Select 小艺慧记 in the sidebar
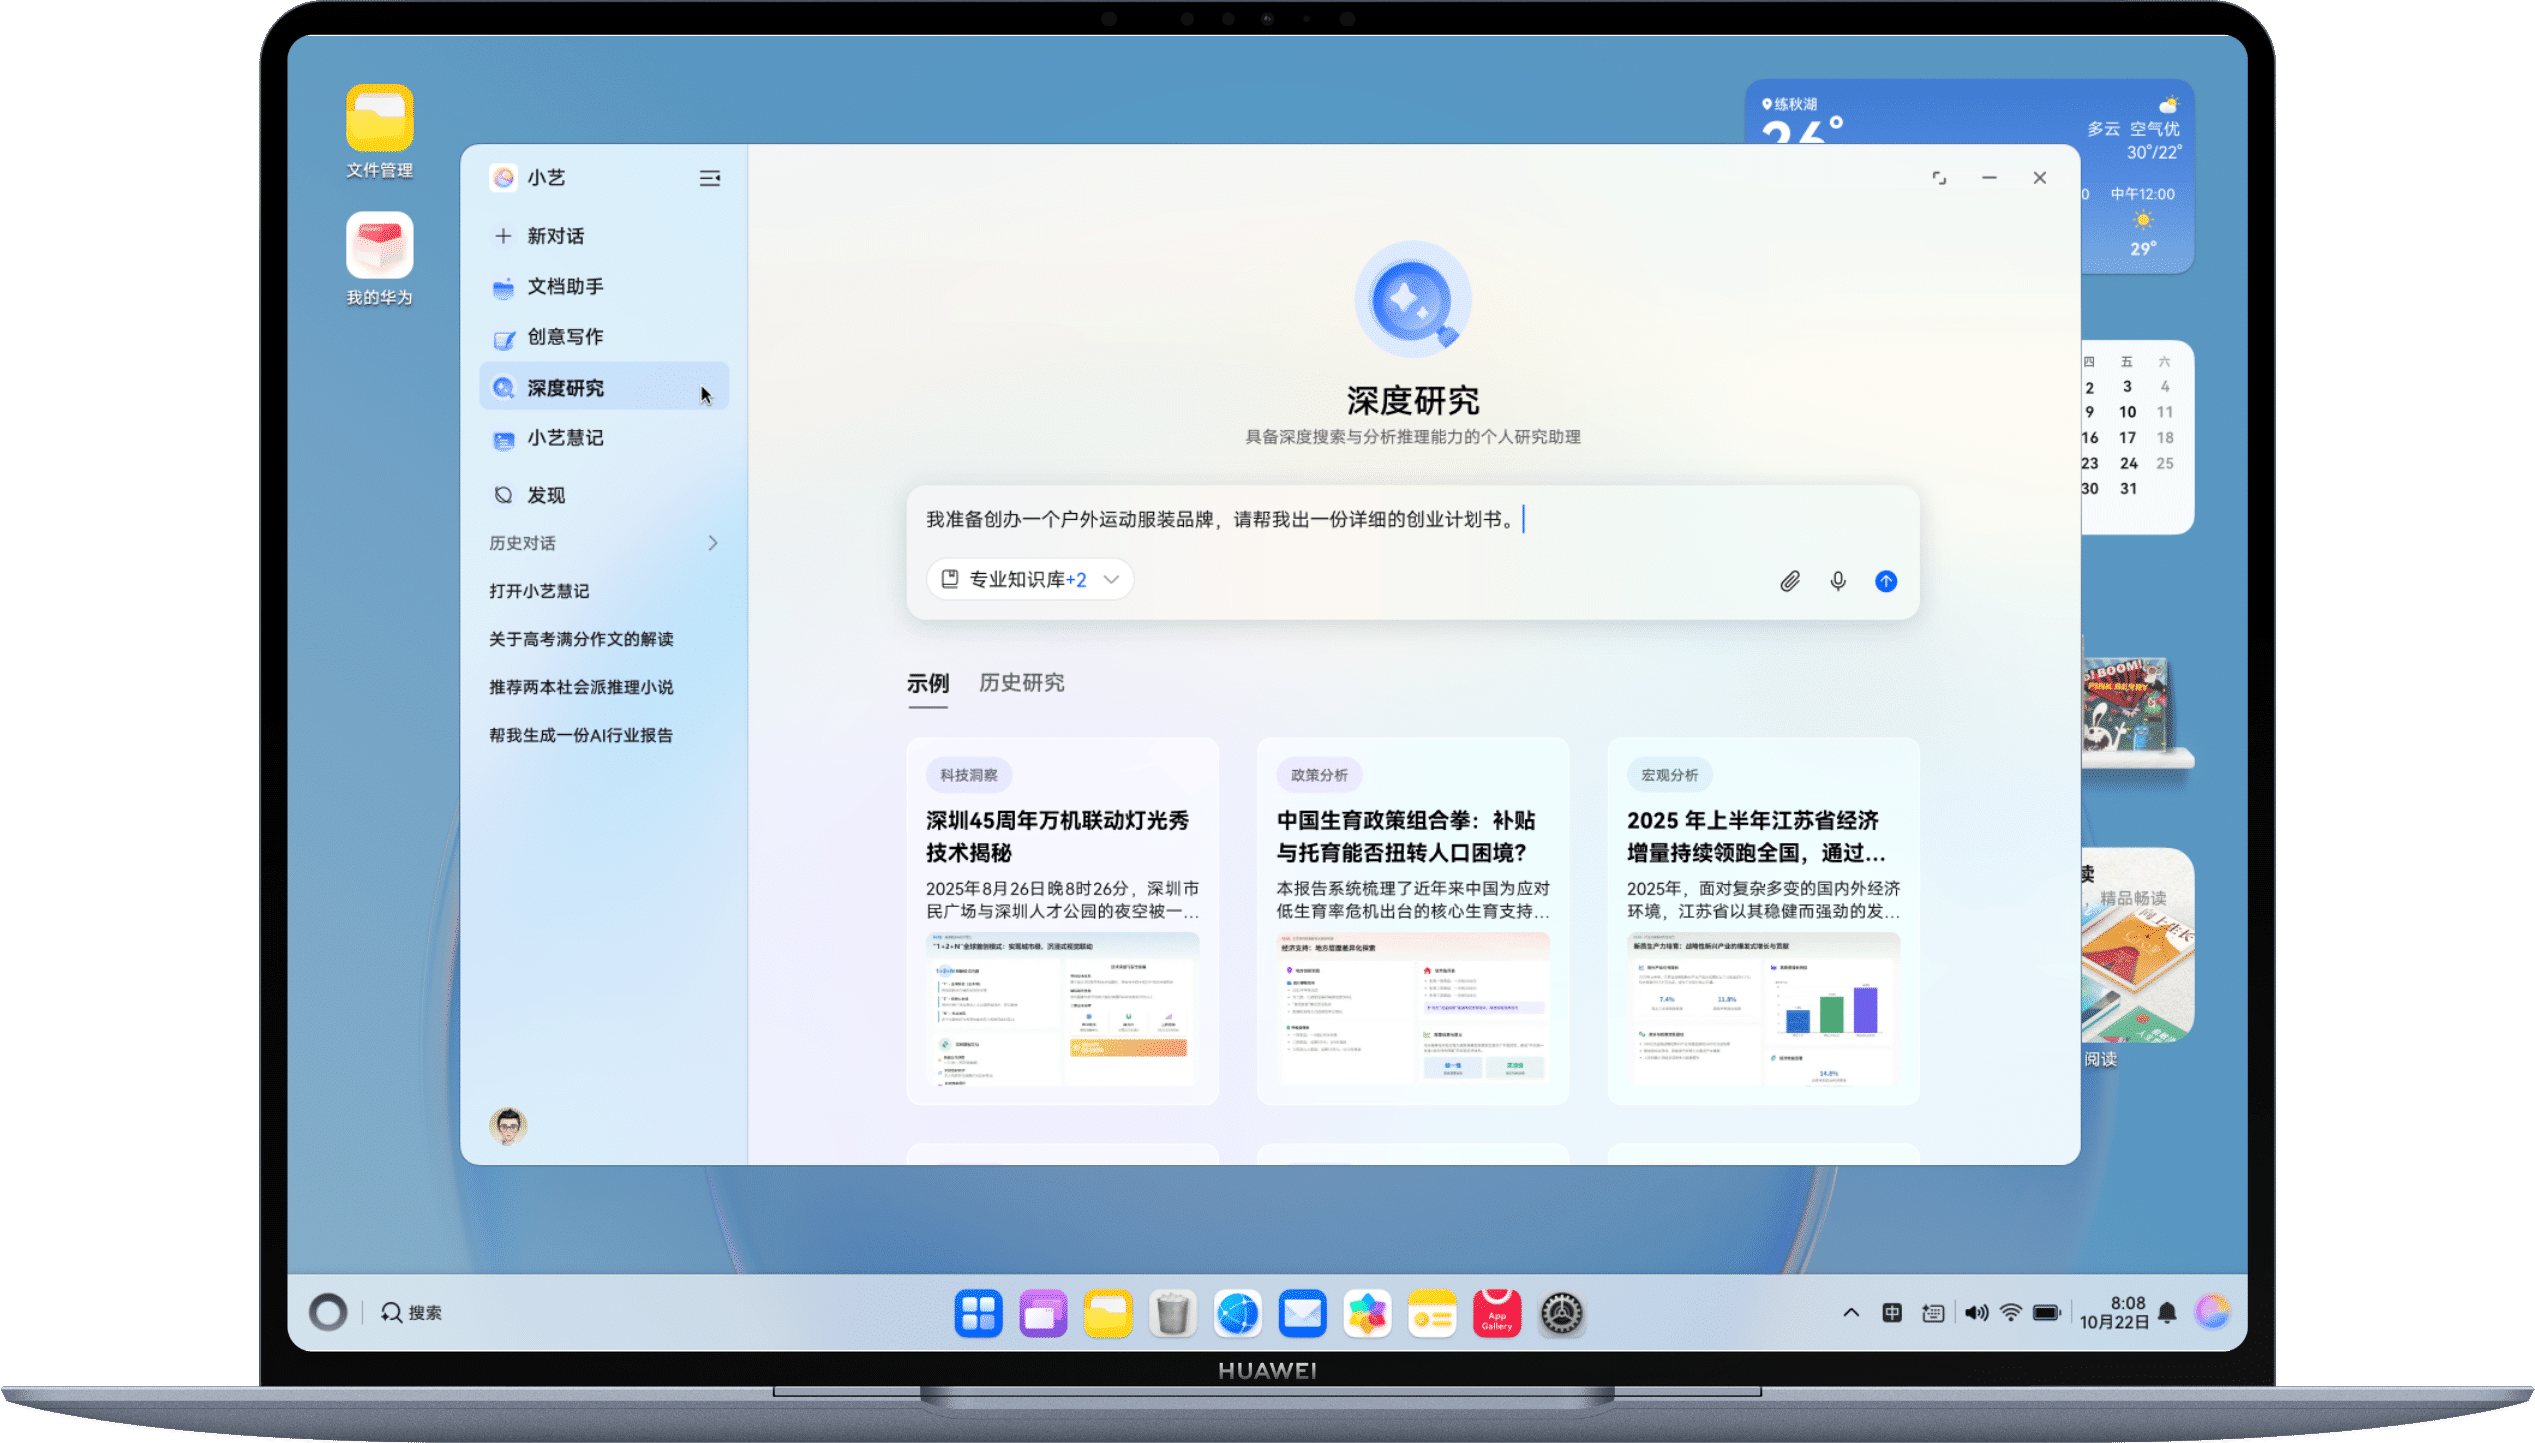The height and width of the screenshot is (1443, 2535). [566, 439]
